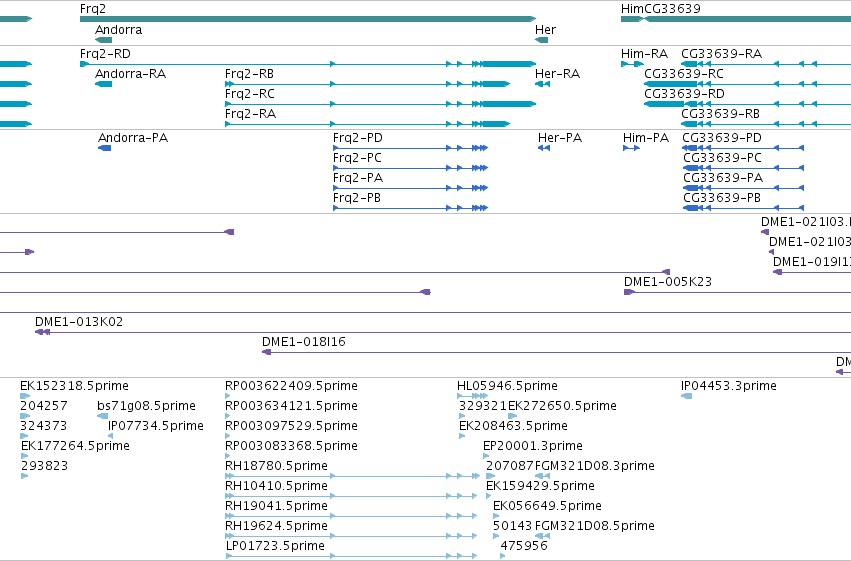
Task: Select the CG33639-RD transcript label
Action: 684,94
